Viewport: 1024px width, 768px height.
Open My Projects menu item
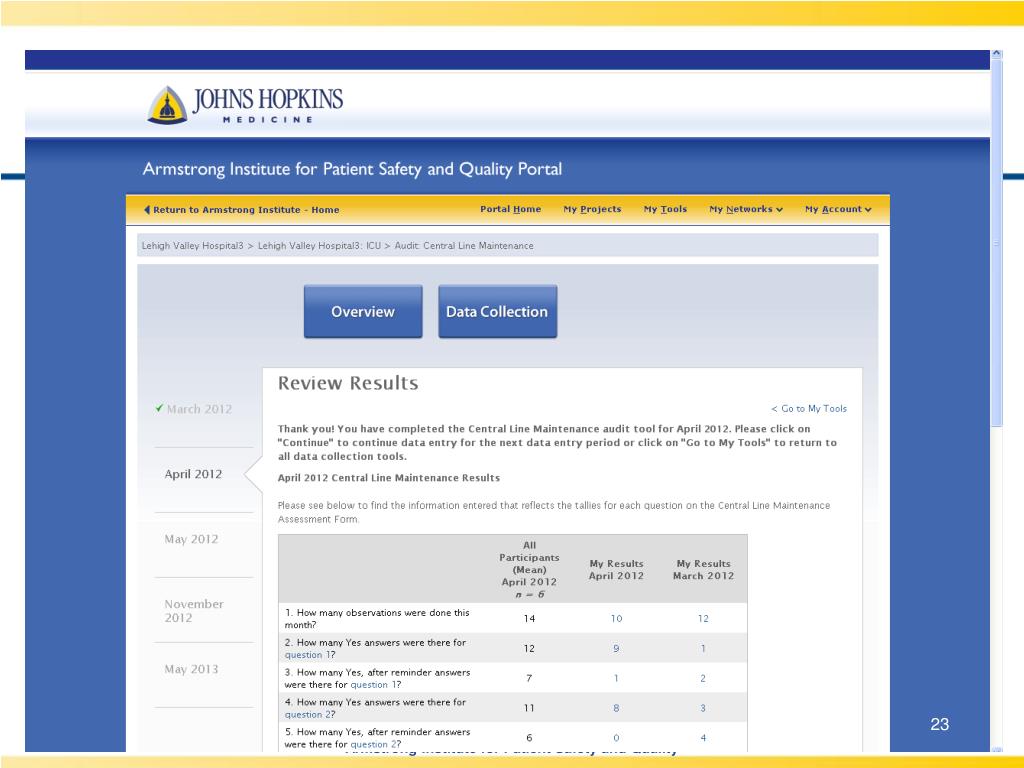click(592, 209)
